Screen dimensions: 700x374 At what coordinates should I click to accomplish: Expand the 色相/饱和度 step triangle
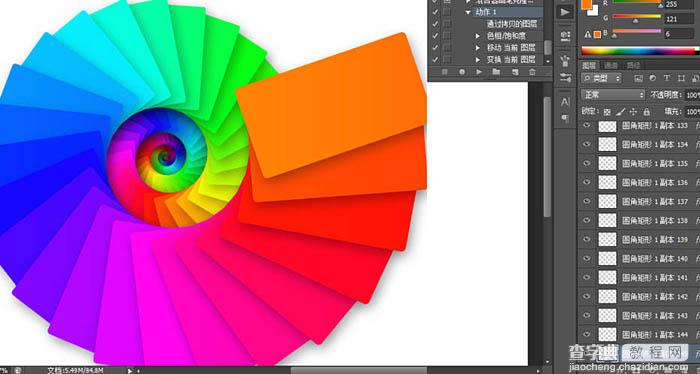tap(478, 36)
